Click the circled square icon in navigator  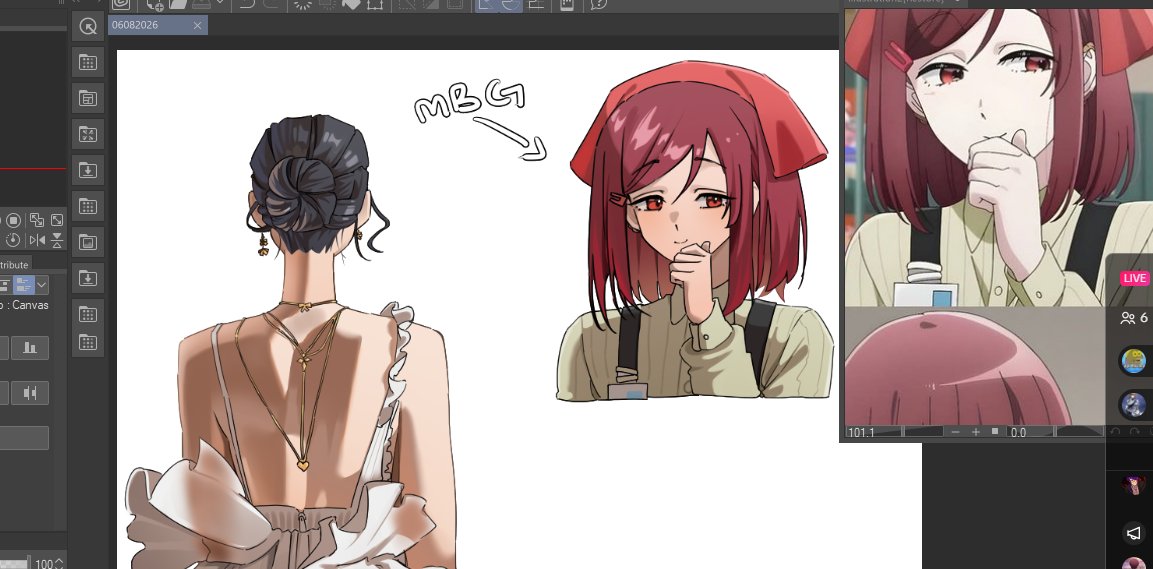(x=13, y=220)
